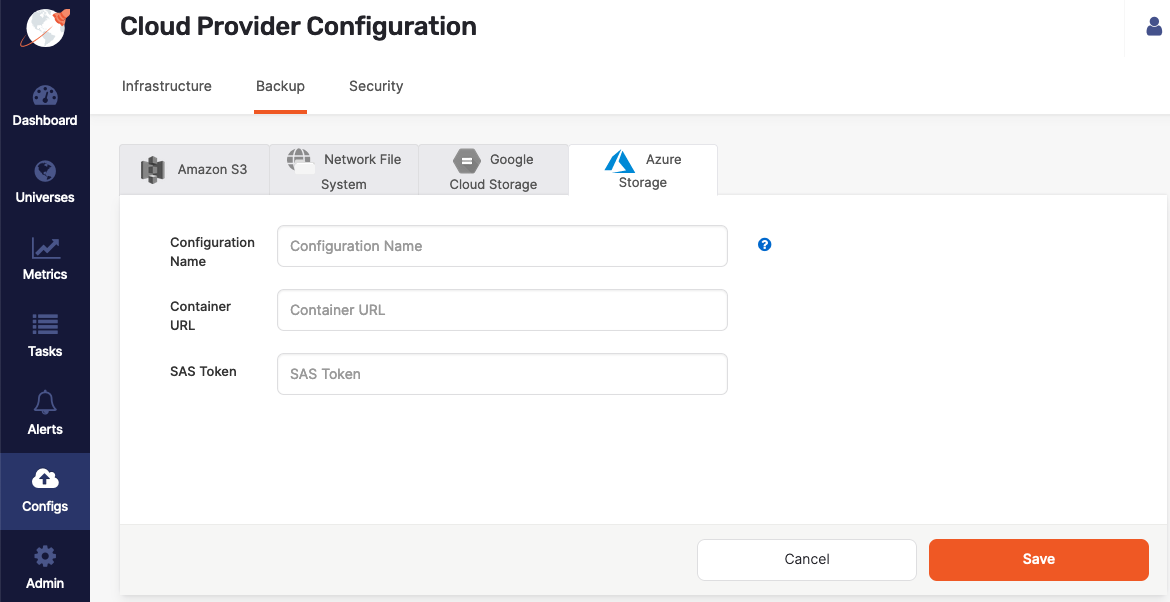Image resolution: width=1170 pixels, height=602 pixels.
Task: Click the YugabyteDB logo
Action: [42, 28]
